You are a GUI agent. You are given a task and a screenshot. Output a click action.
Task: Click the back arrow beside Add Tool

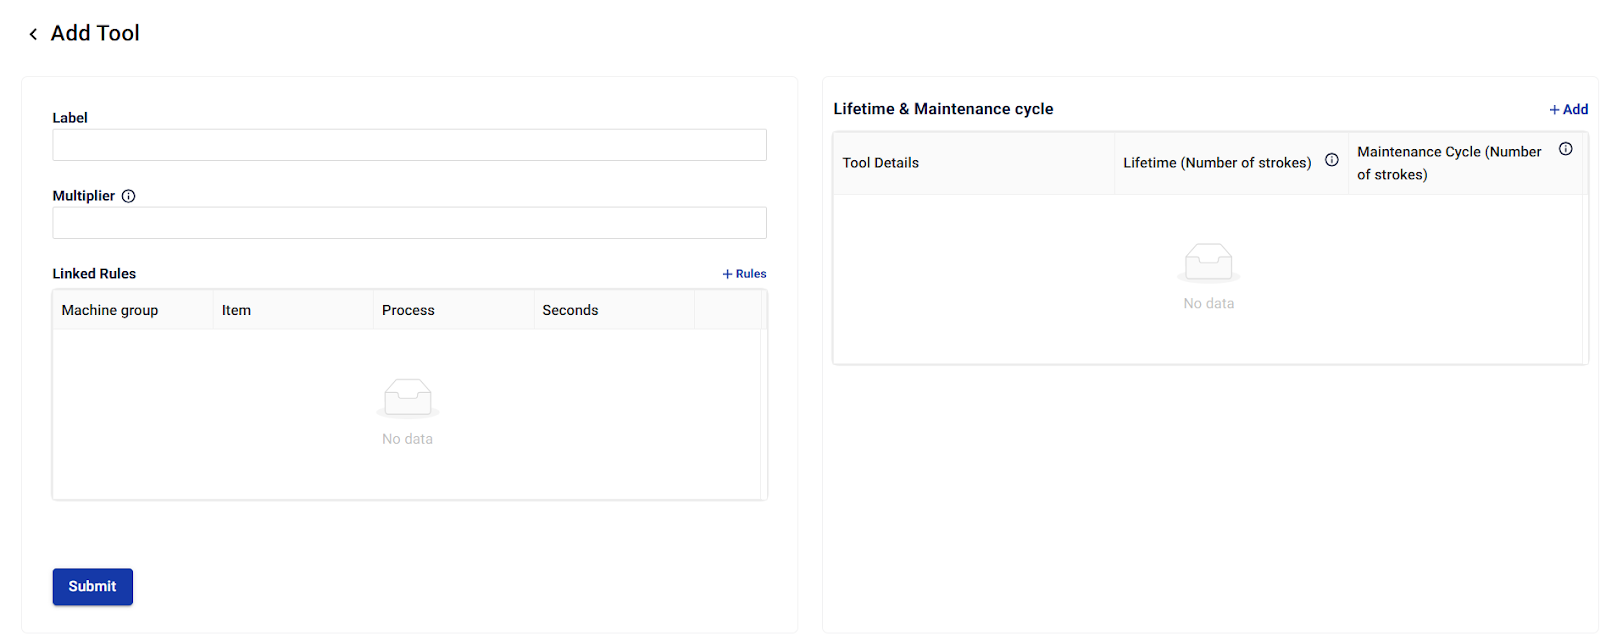click(33, 34)
